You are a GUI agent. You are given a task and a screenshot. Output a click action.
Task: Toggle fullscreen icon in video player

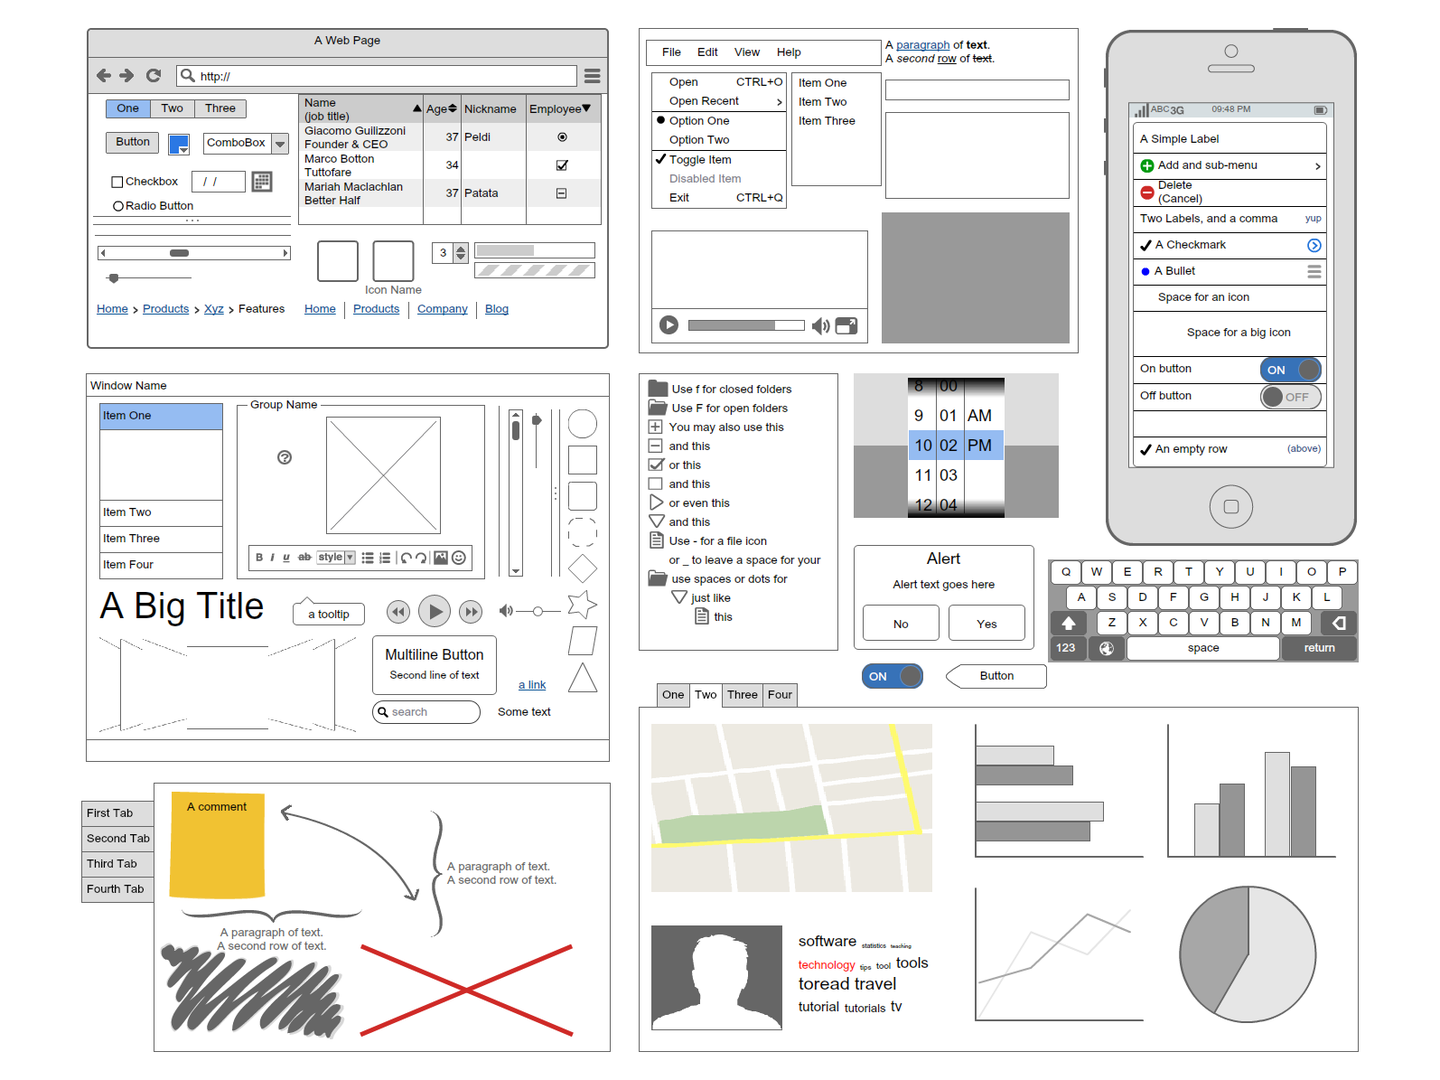847,325
